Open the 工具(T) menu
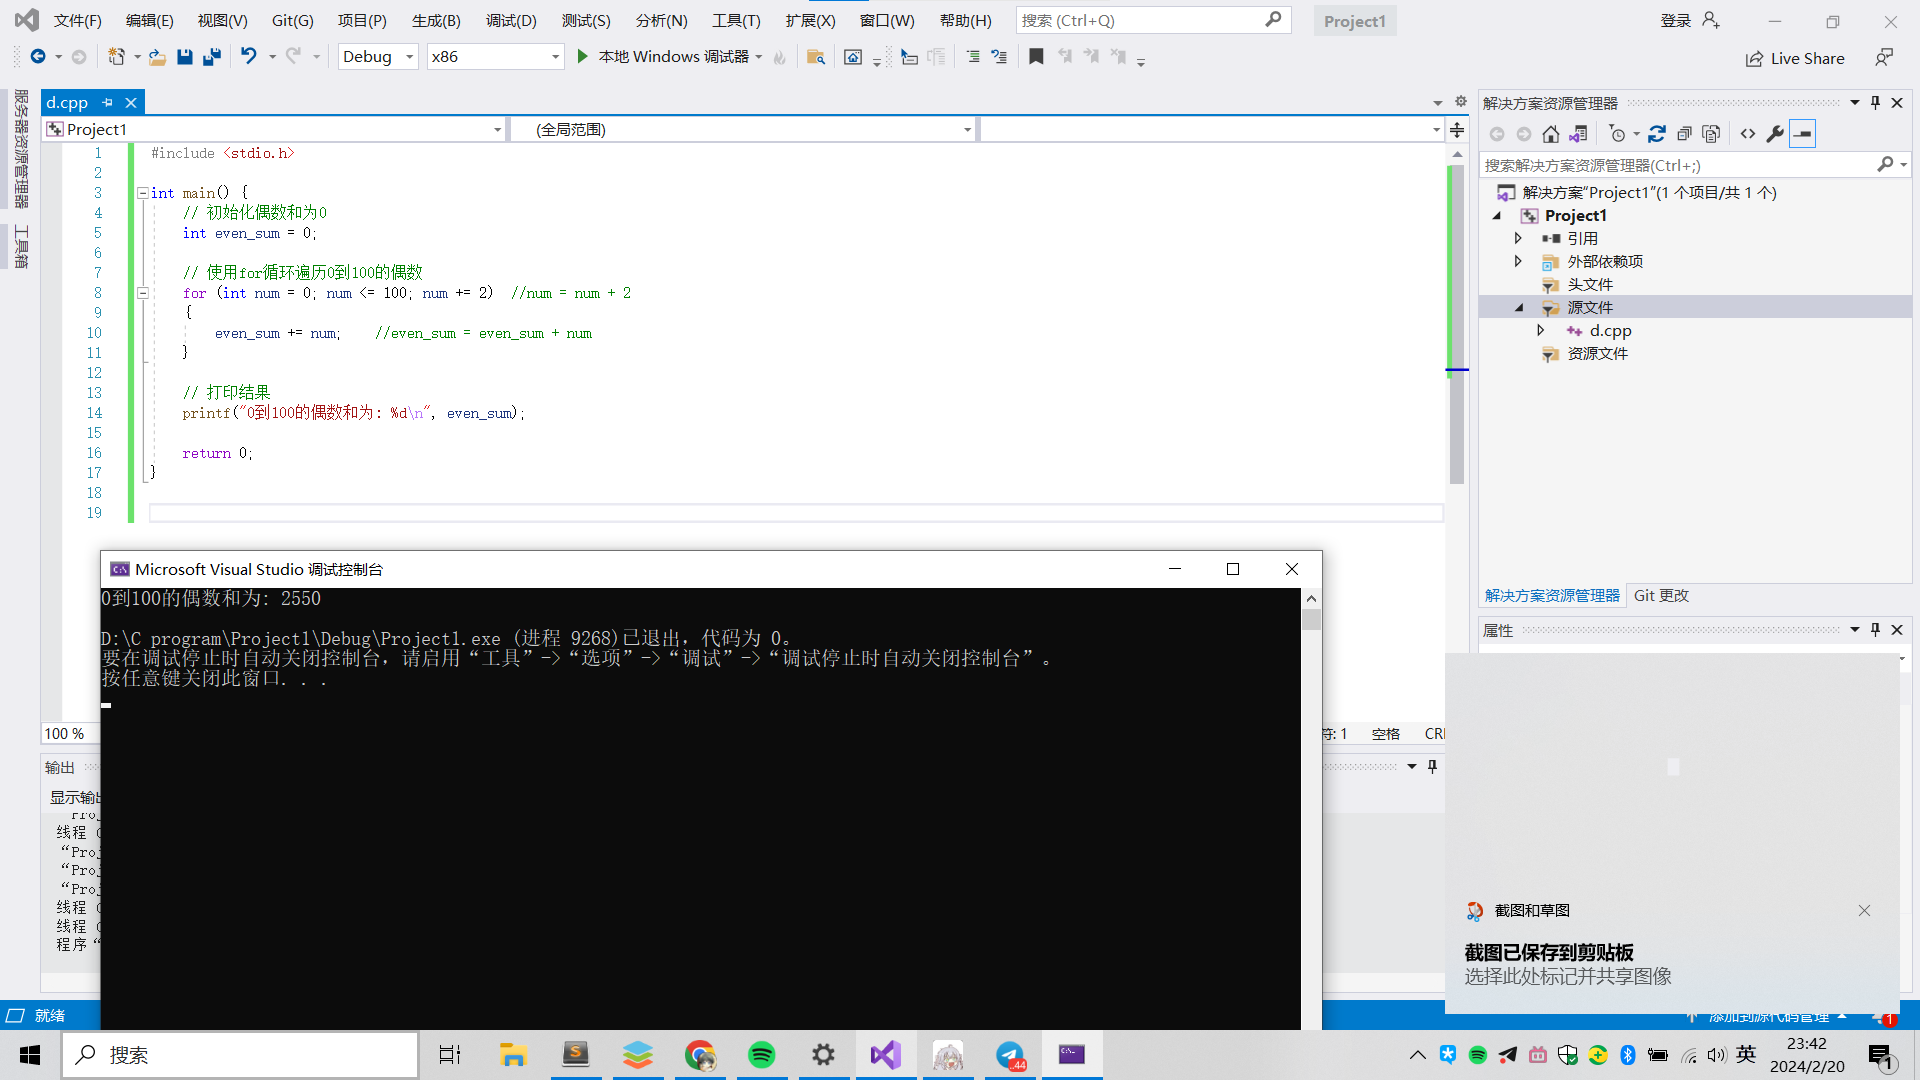Viewport: 1920px width, 1080px height. tap(736, 20)
